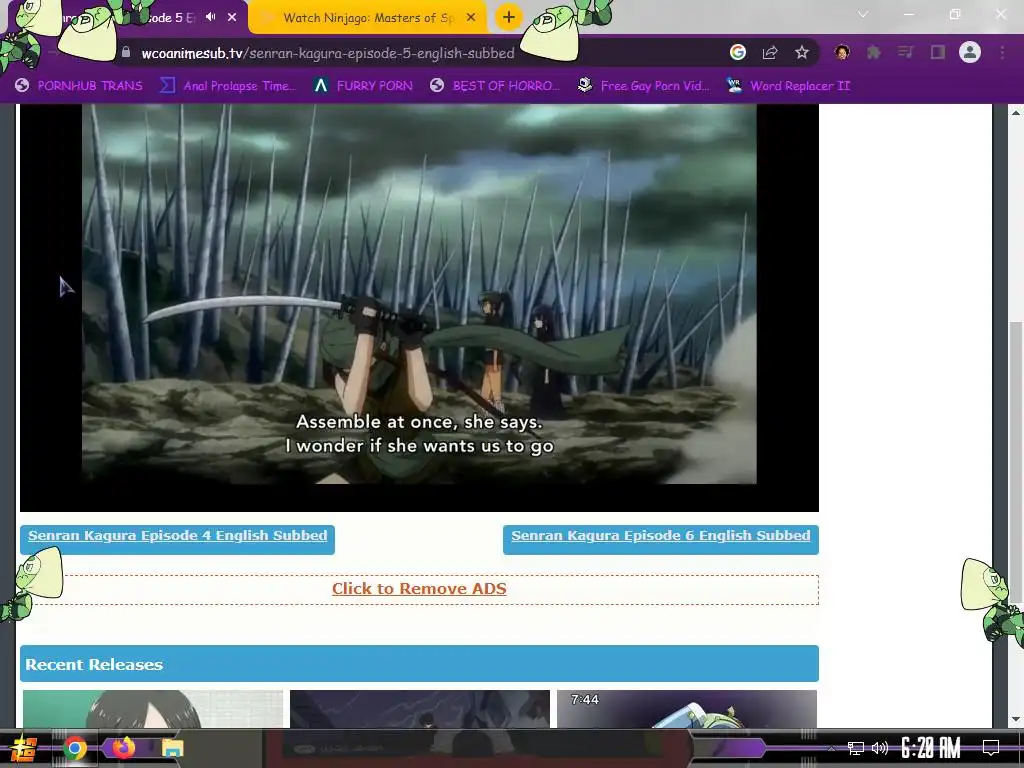Open first Recent Releases thumbnail

pos(153,709)
